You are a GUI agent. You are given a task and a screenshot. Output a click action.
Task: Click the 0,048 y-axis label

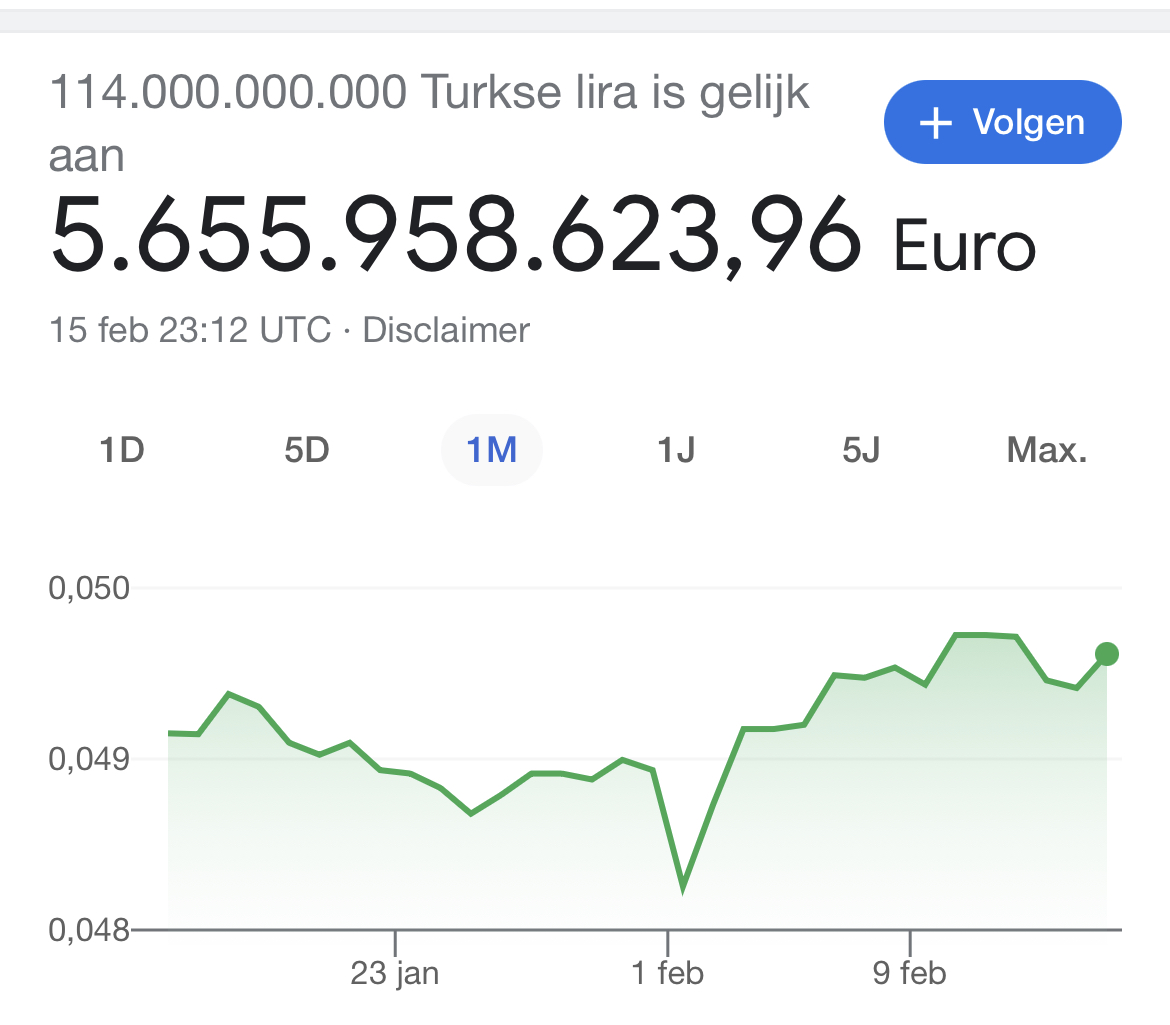pyautogui.click(x=89, y=930)
